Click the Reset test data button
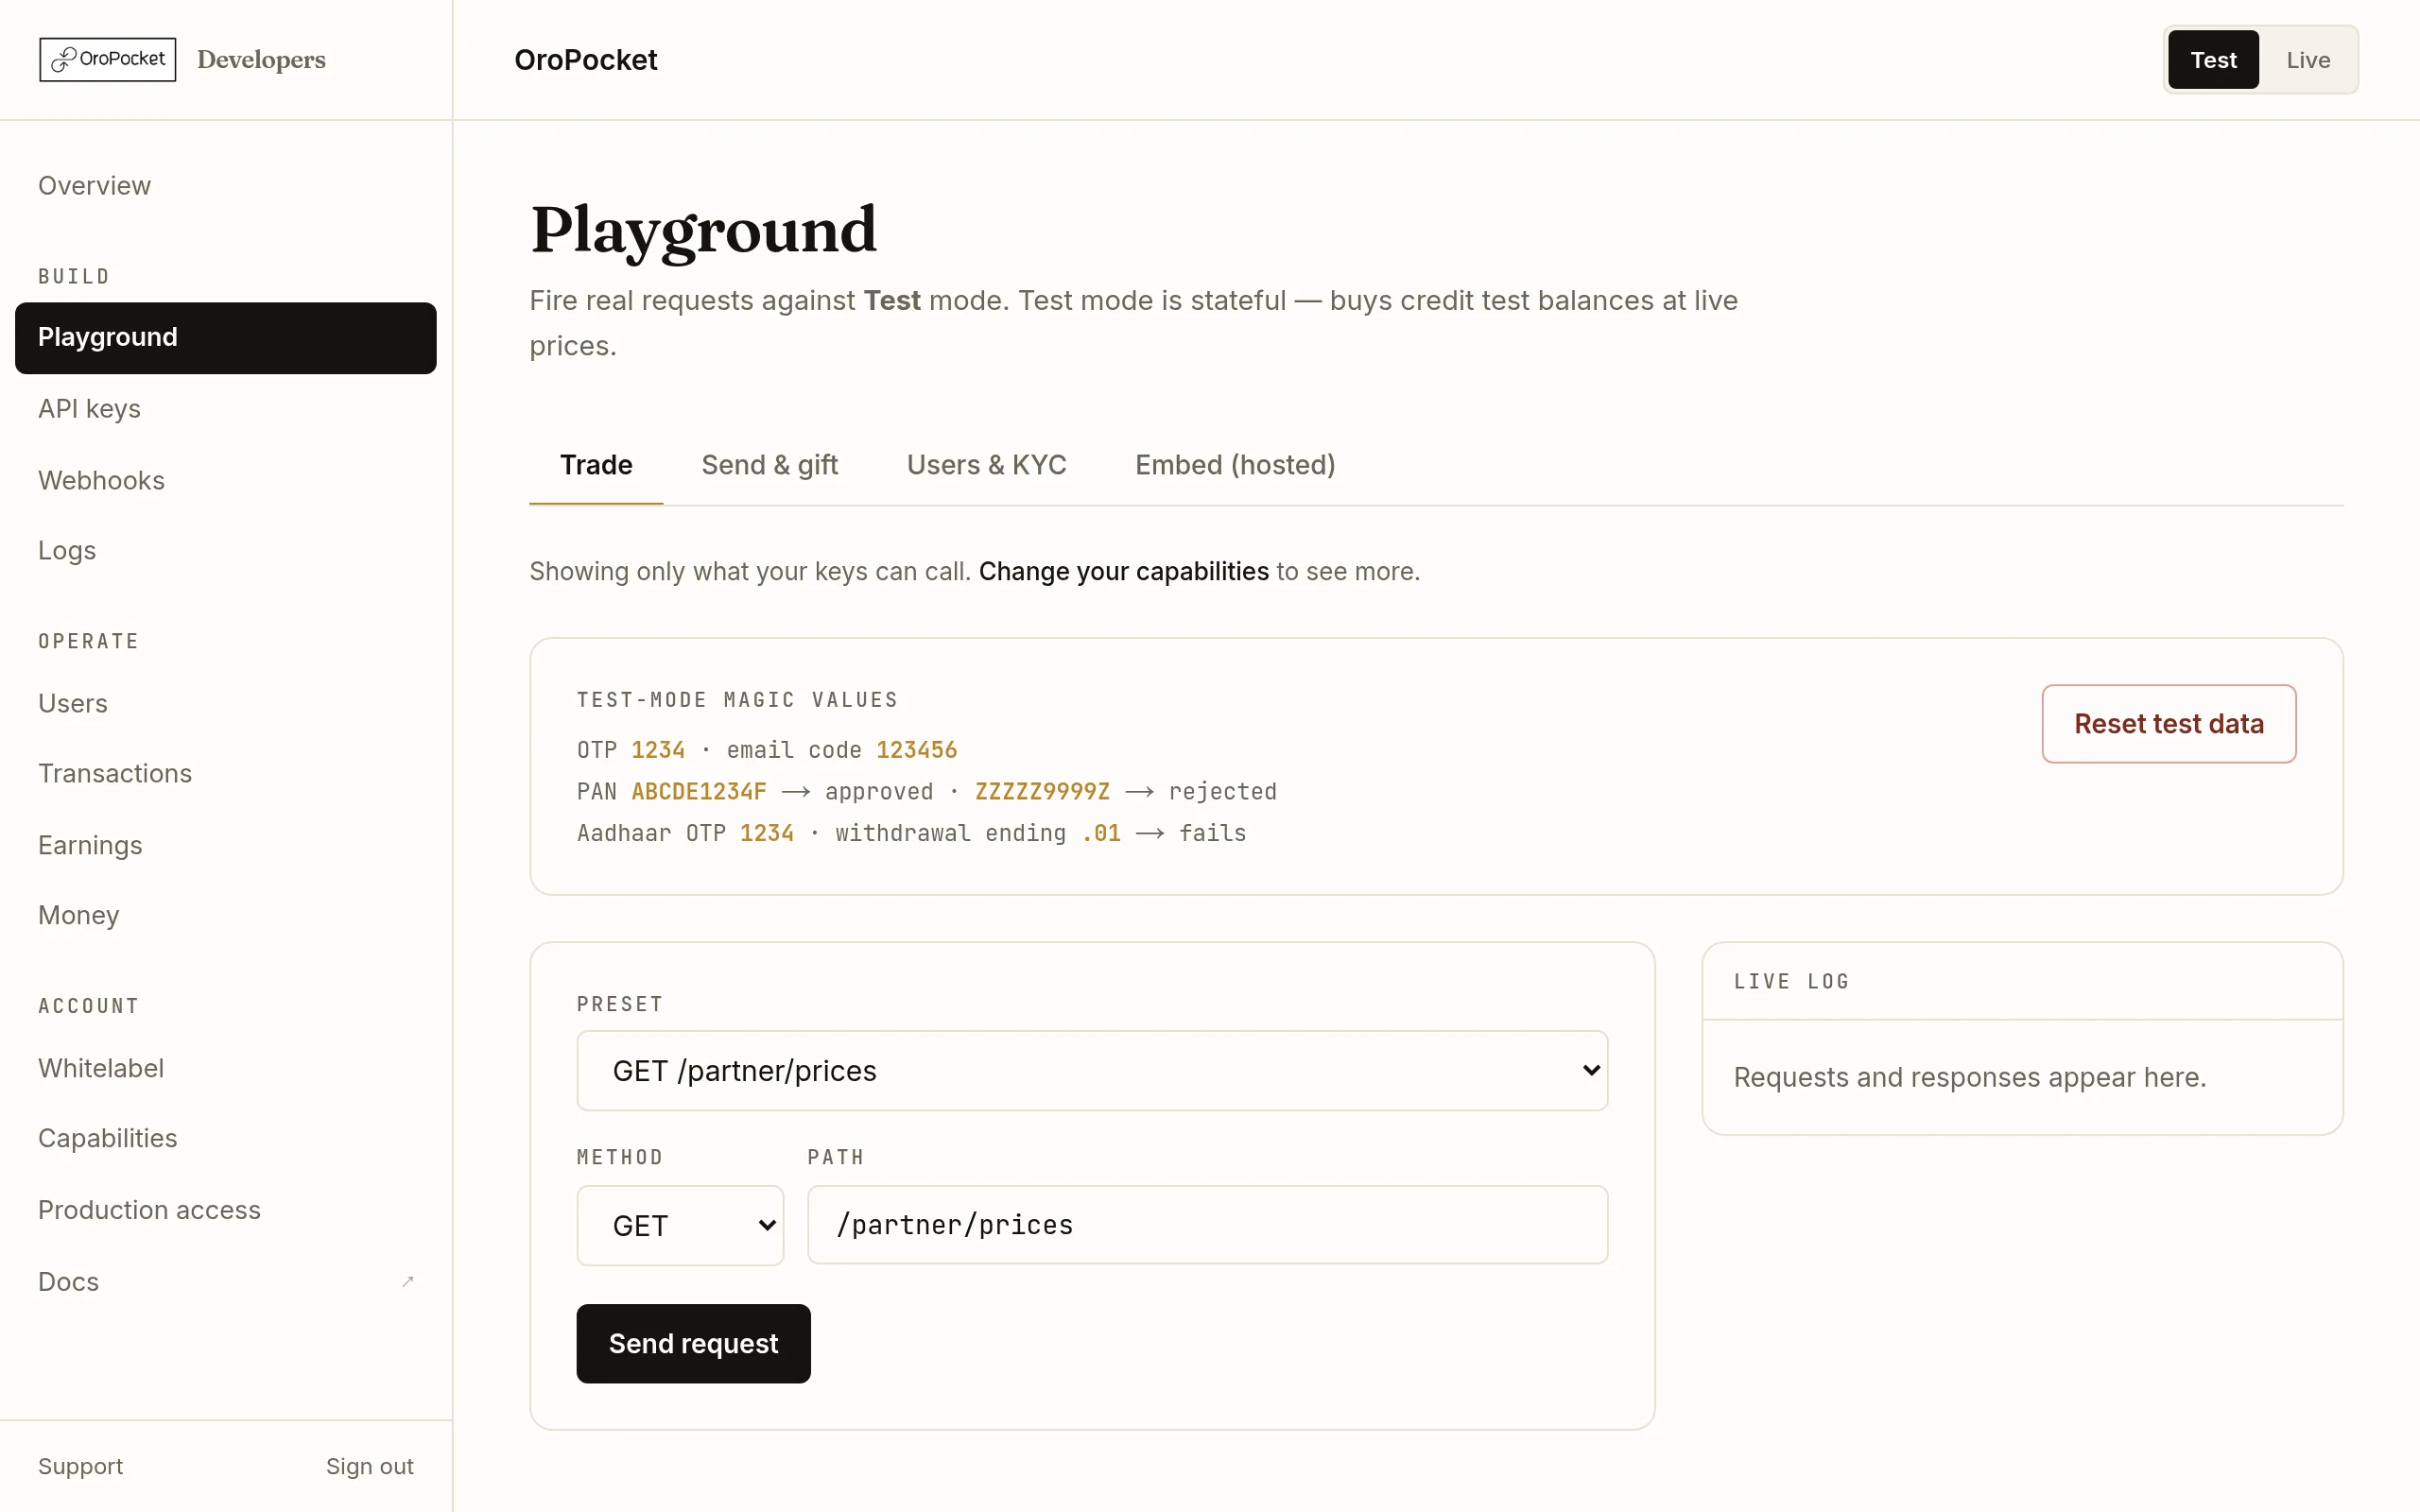This screenshot has width=2420, height=1512. [x=2168, y=724]
